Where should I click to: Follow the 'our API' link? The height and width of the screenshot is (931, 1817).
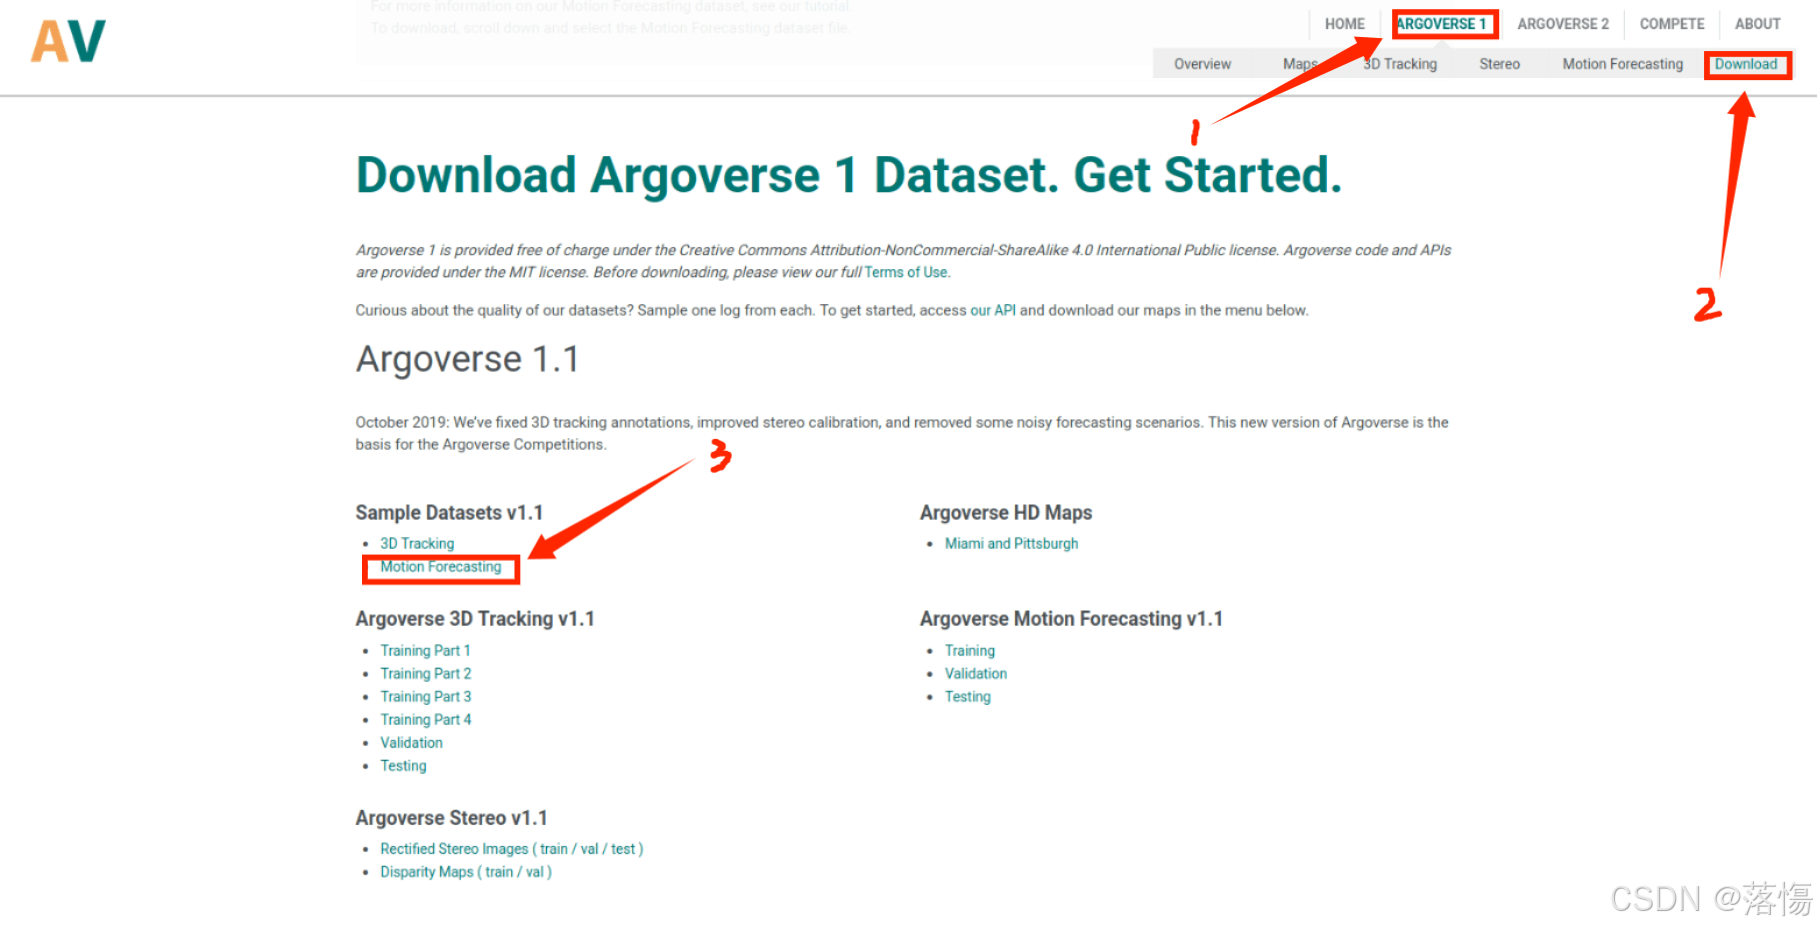[x=993, y=310]
